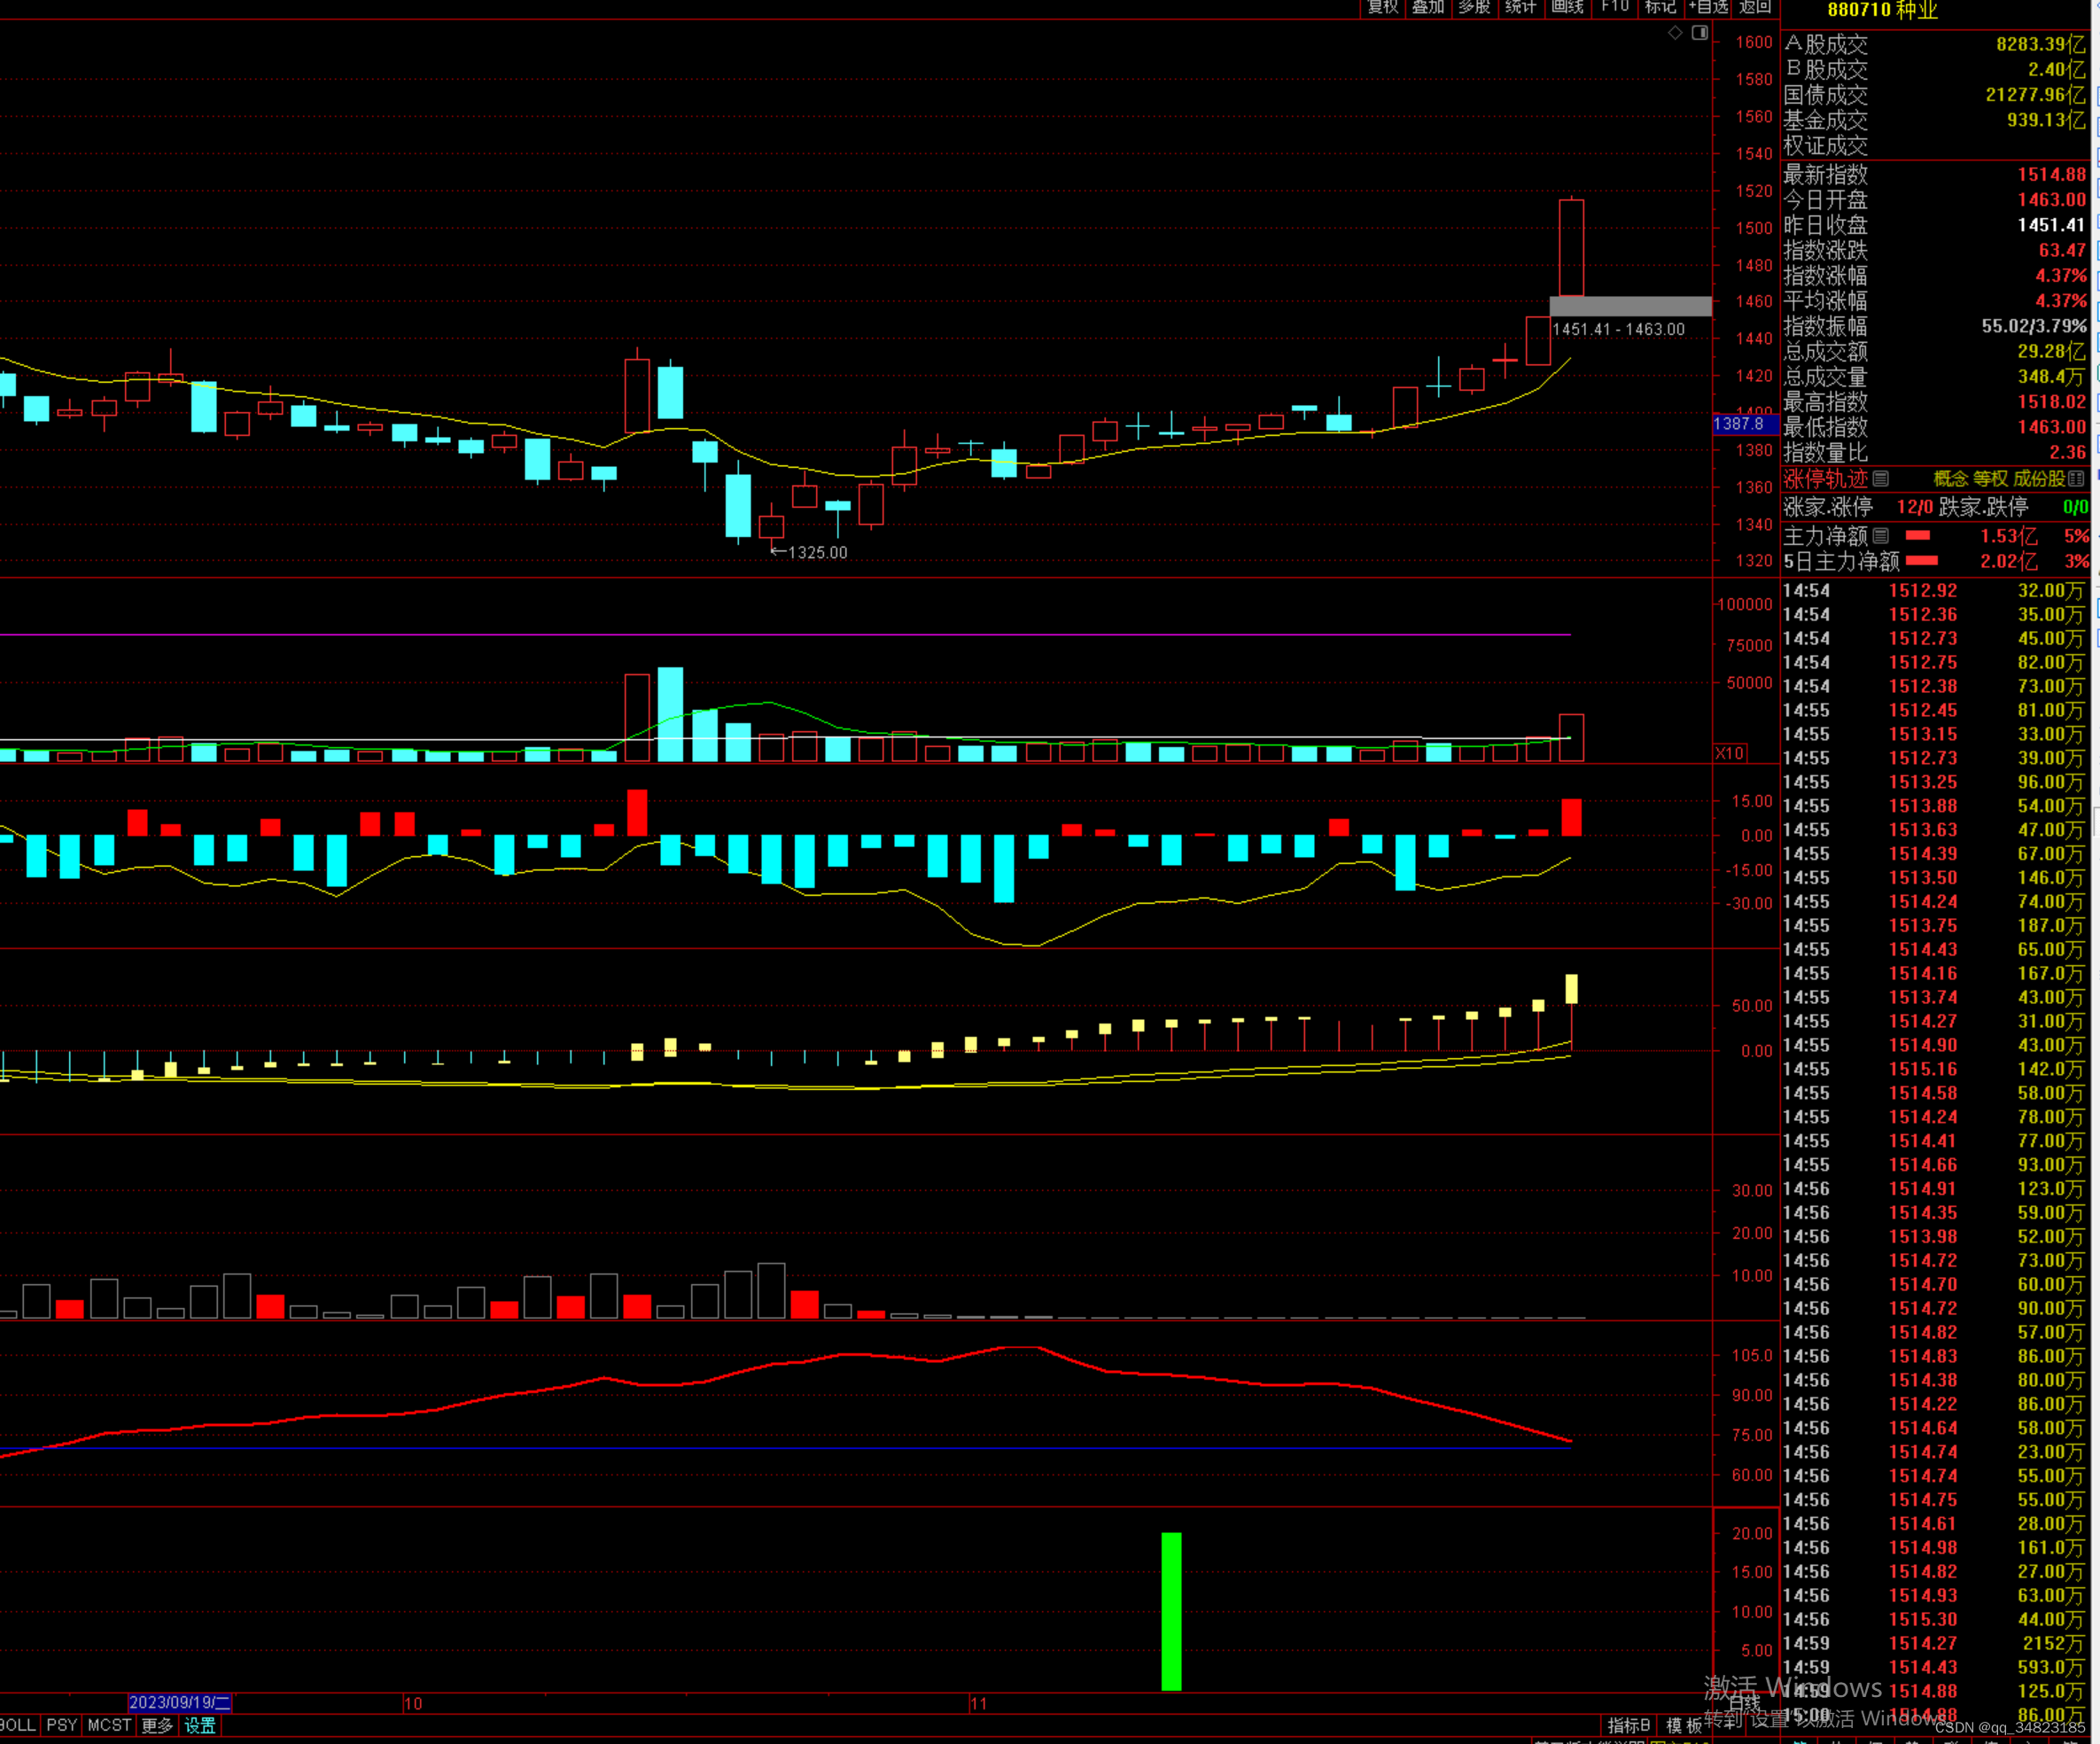Add to watchlist with +自选
The width and height of the screenshot is (2100, 1744).
1709,7
